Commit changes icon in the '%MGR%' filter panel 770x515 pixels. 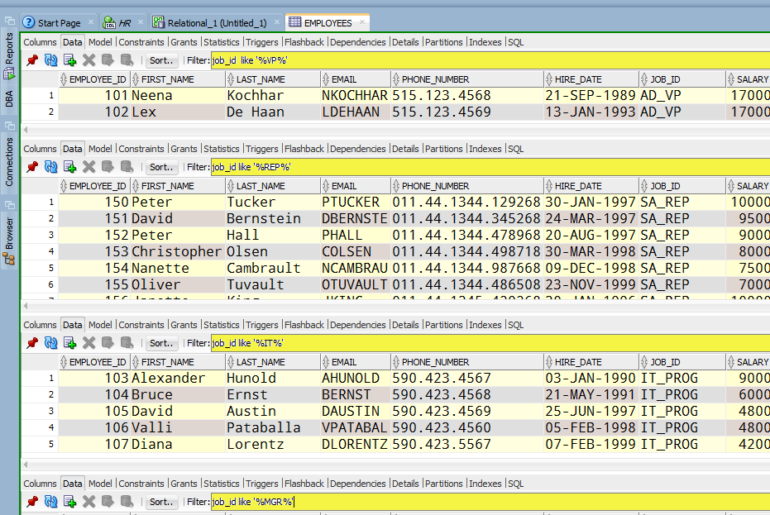point(108,501)
